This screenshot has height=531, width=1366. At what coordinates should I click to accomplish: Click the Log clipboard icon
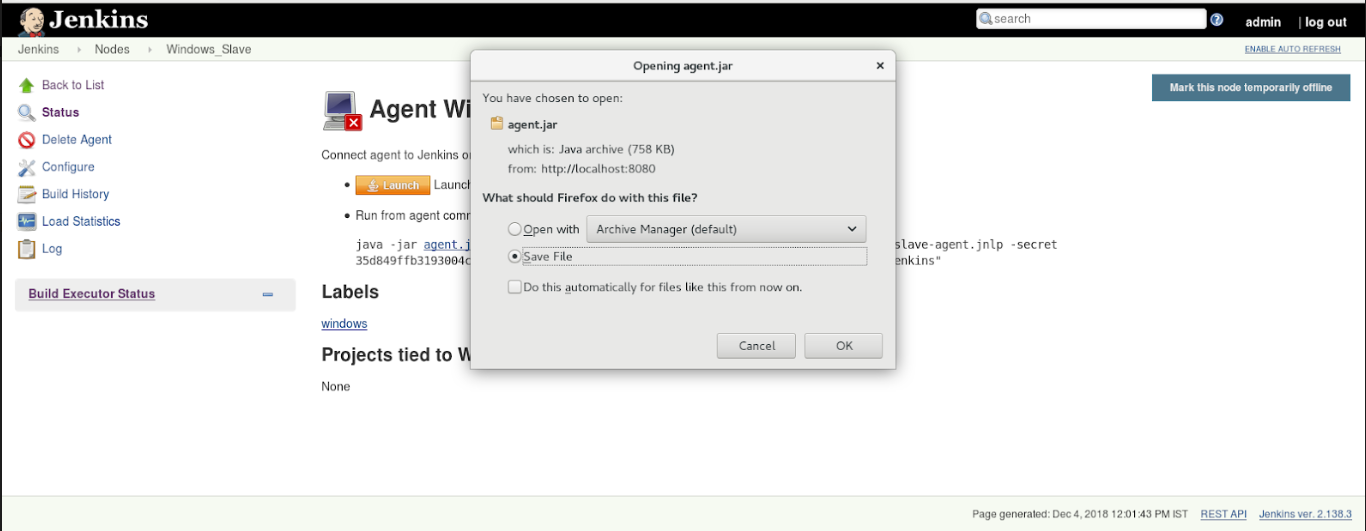pos(26,248)
